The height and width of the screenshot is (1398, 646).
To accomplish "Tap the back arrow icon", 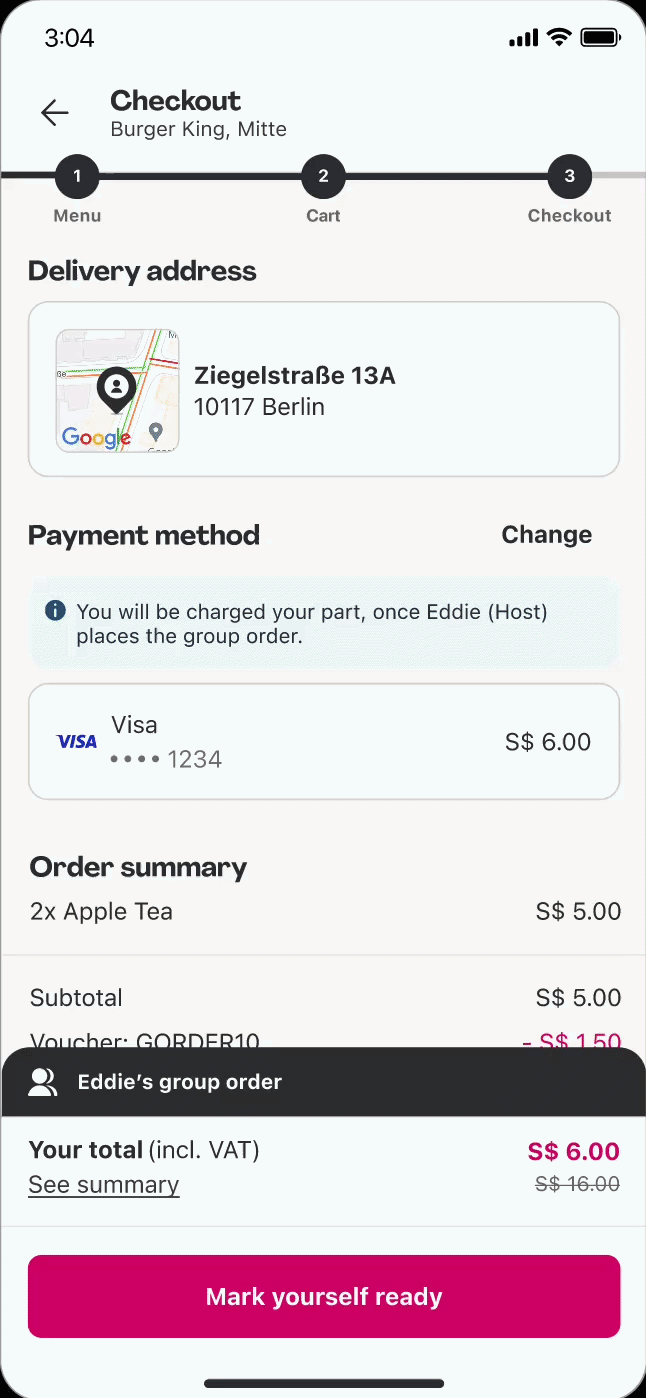I will pos(55,113).
